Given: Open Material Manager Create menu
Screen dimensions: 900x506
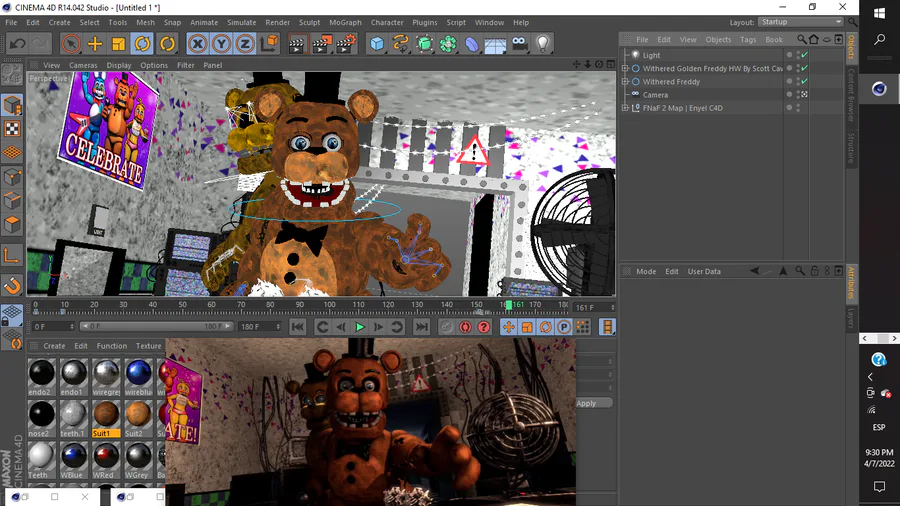Looking at the screenshot, I should tap(54, 346).
